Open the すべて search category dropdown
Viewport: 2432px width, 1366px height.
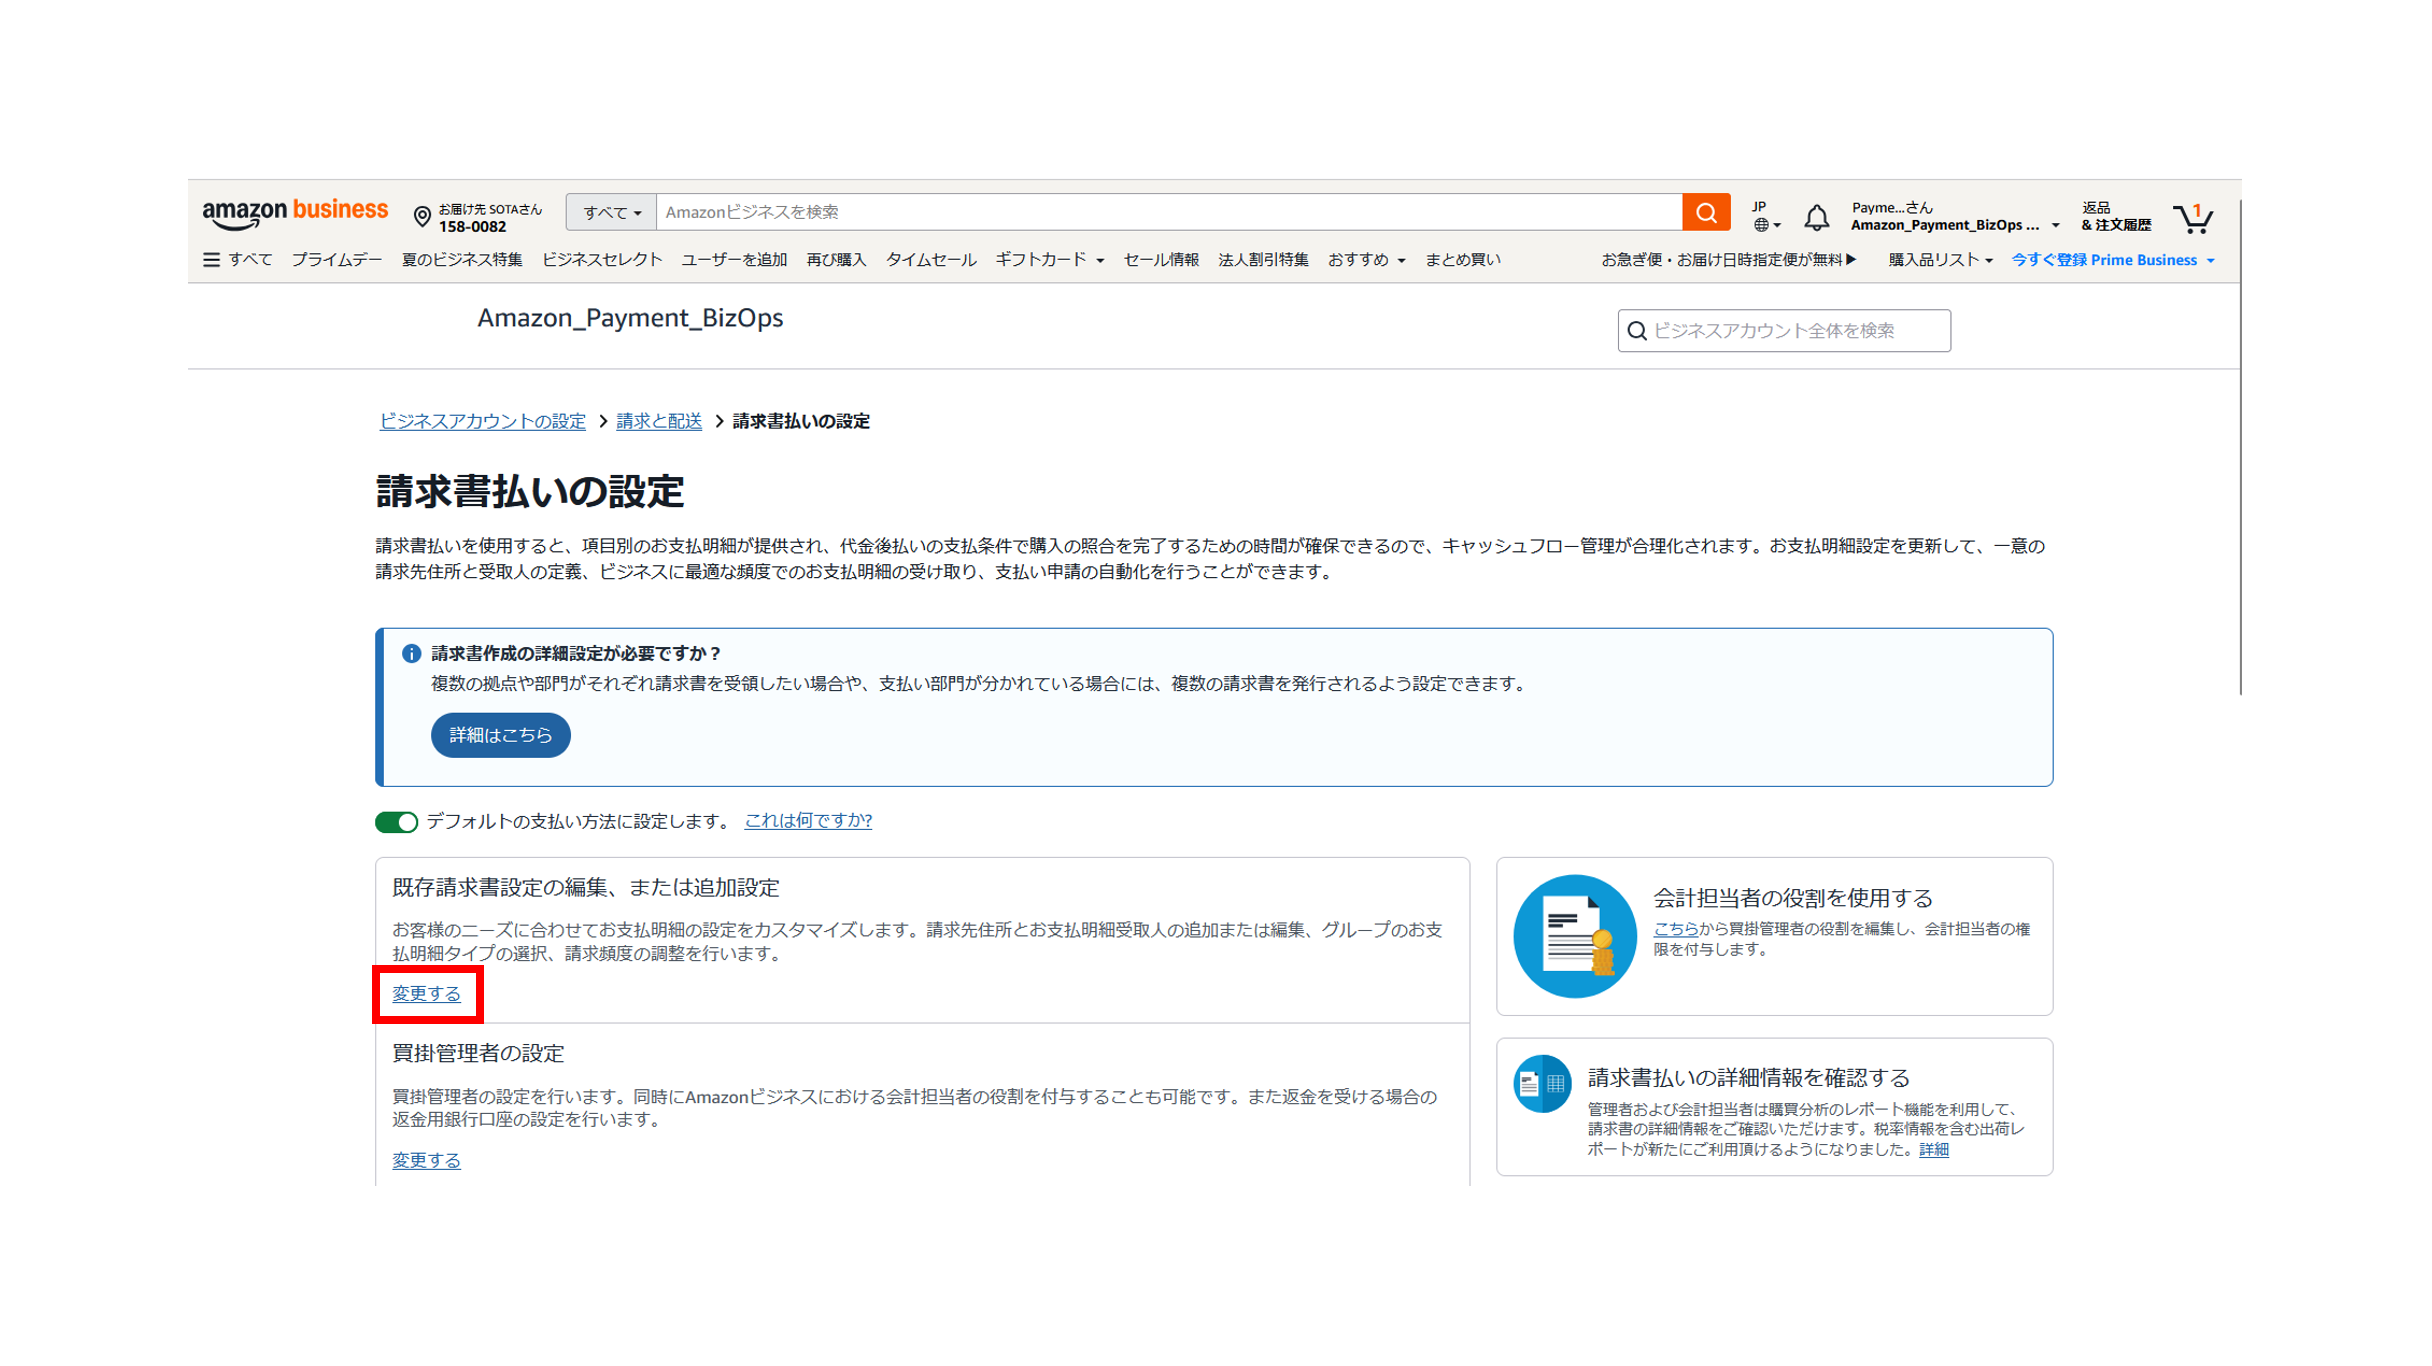[x=611, y=212]
